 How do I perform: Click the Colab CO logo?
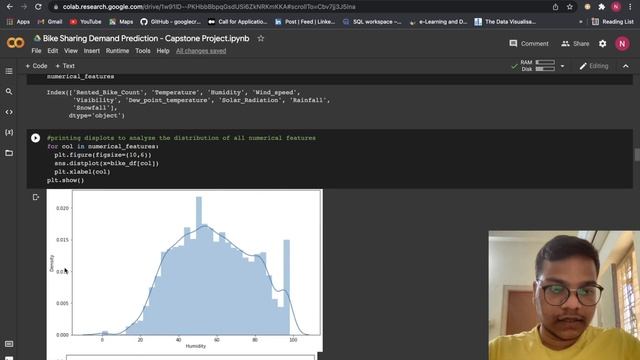[16, 43]
